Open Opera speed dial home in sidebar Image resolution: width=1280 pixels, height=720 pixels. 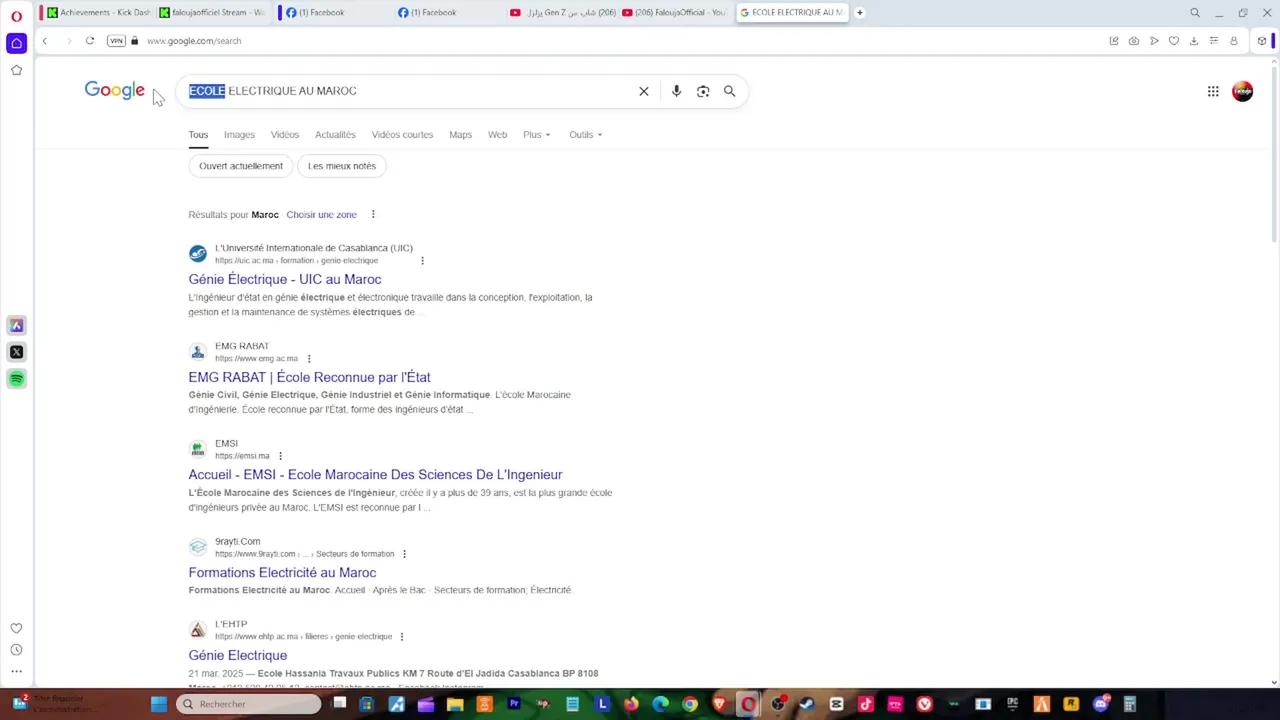coord(16,43)
